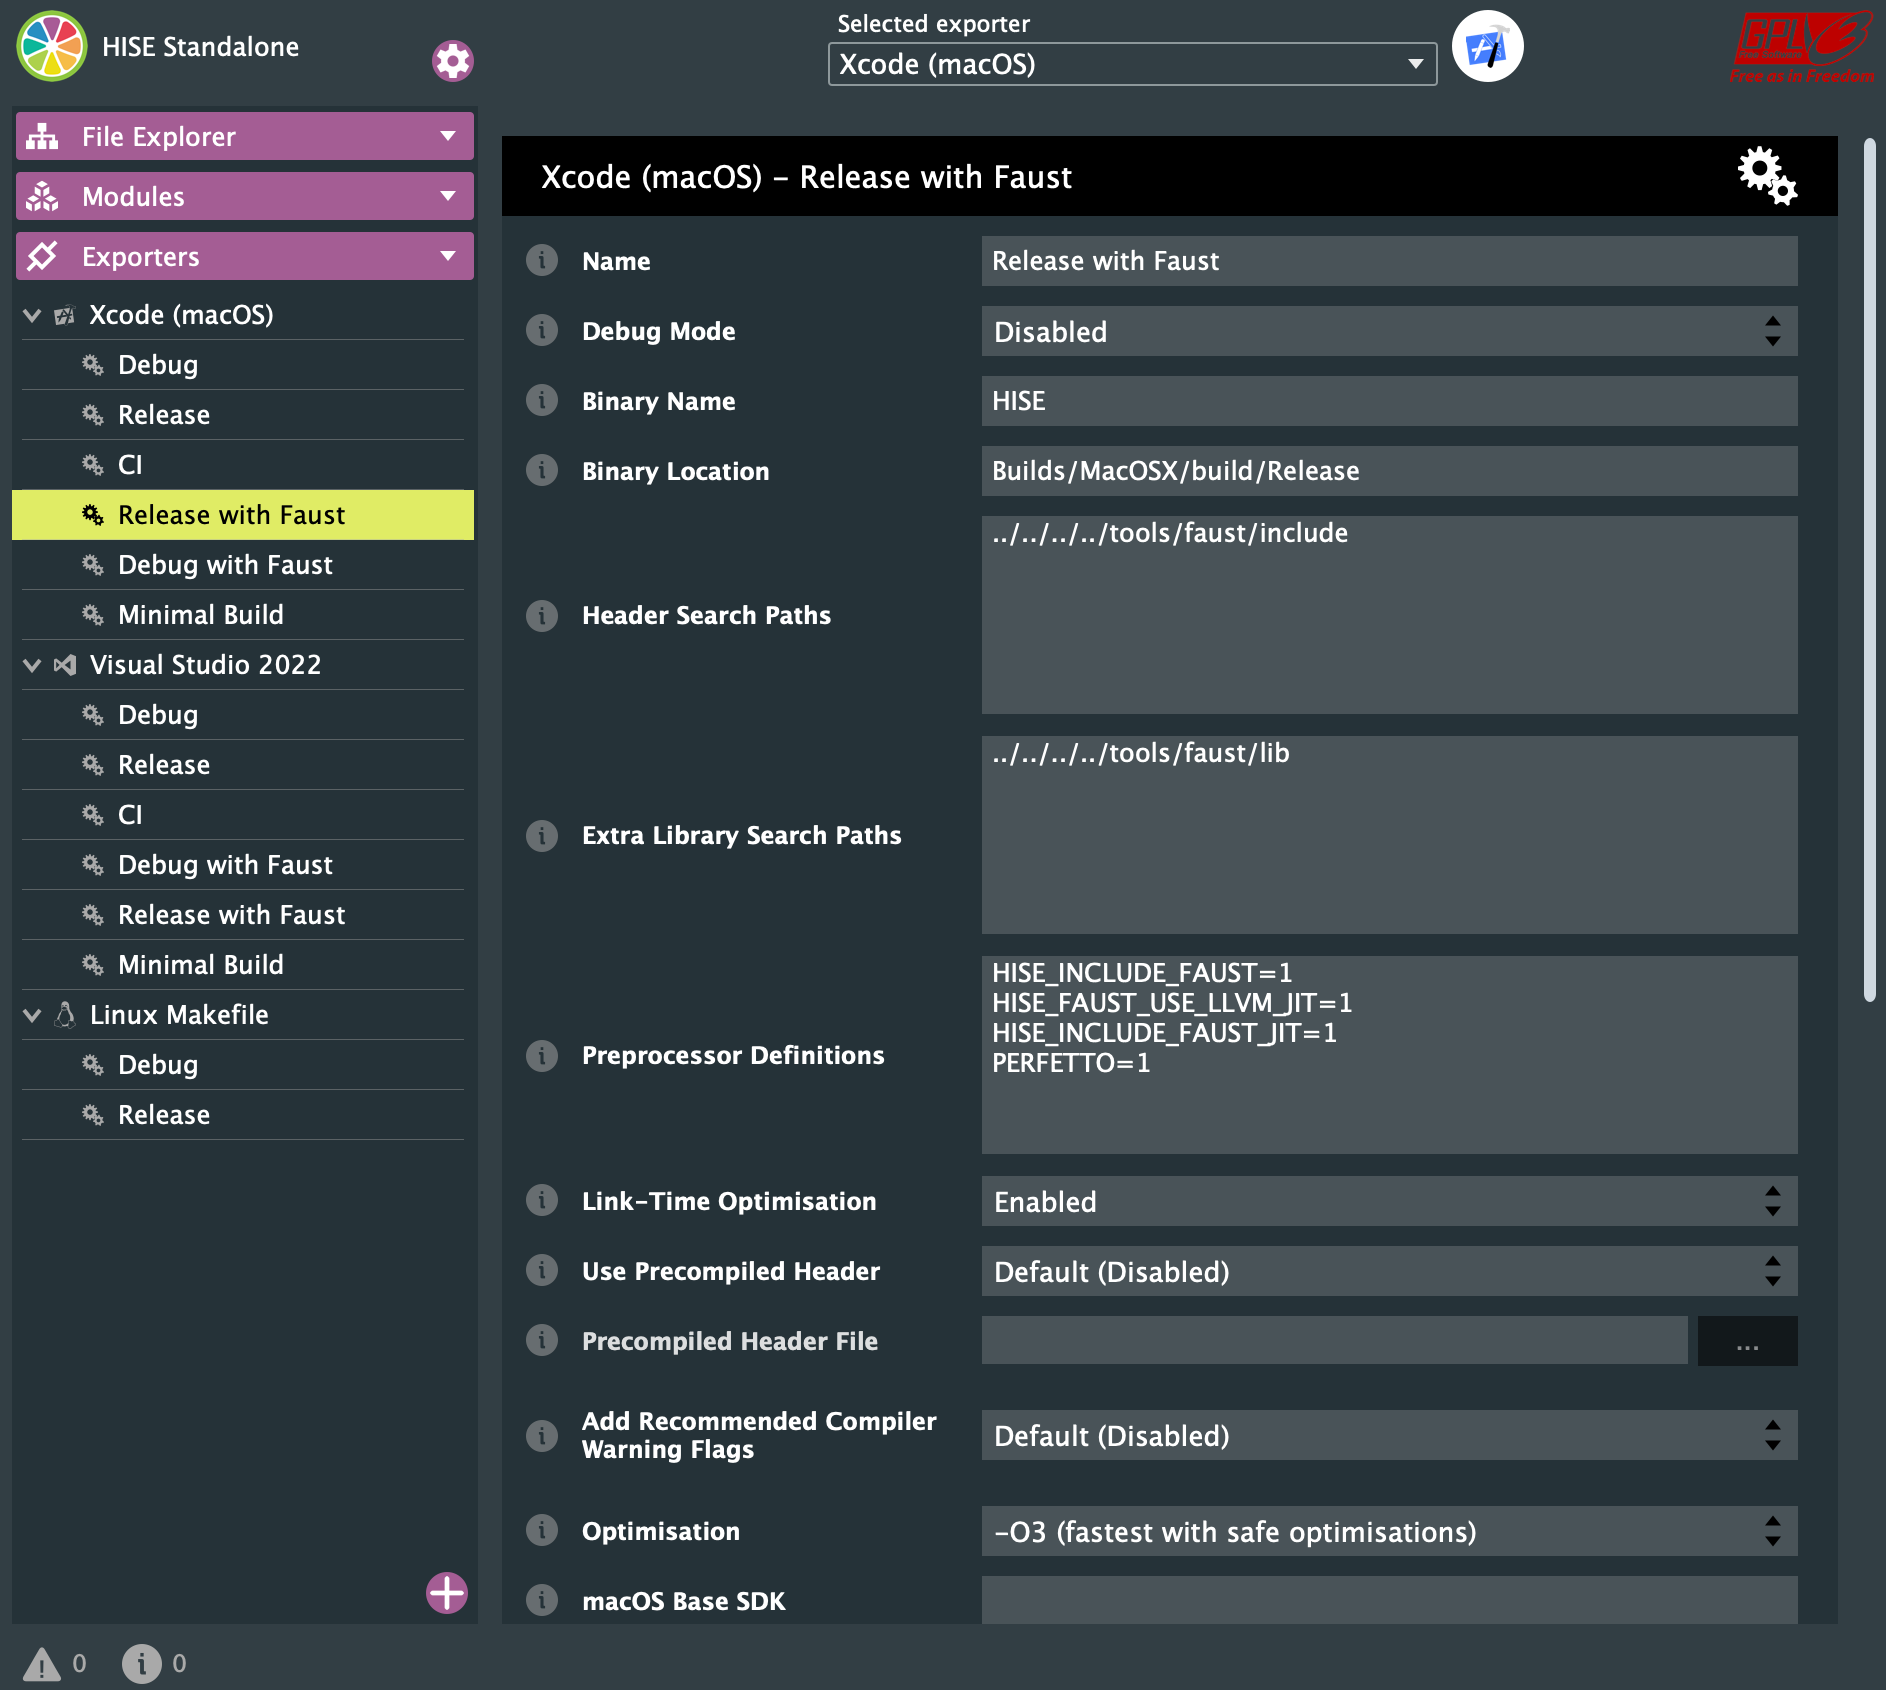The width and height of the screenshot is (1886, 1690).
Task: Click the configuration gears icon in header
Action: pyautogui.click(x=1766, y=176)
